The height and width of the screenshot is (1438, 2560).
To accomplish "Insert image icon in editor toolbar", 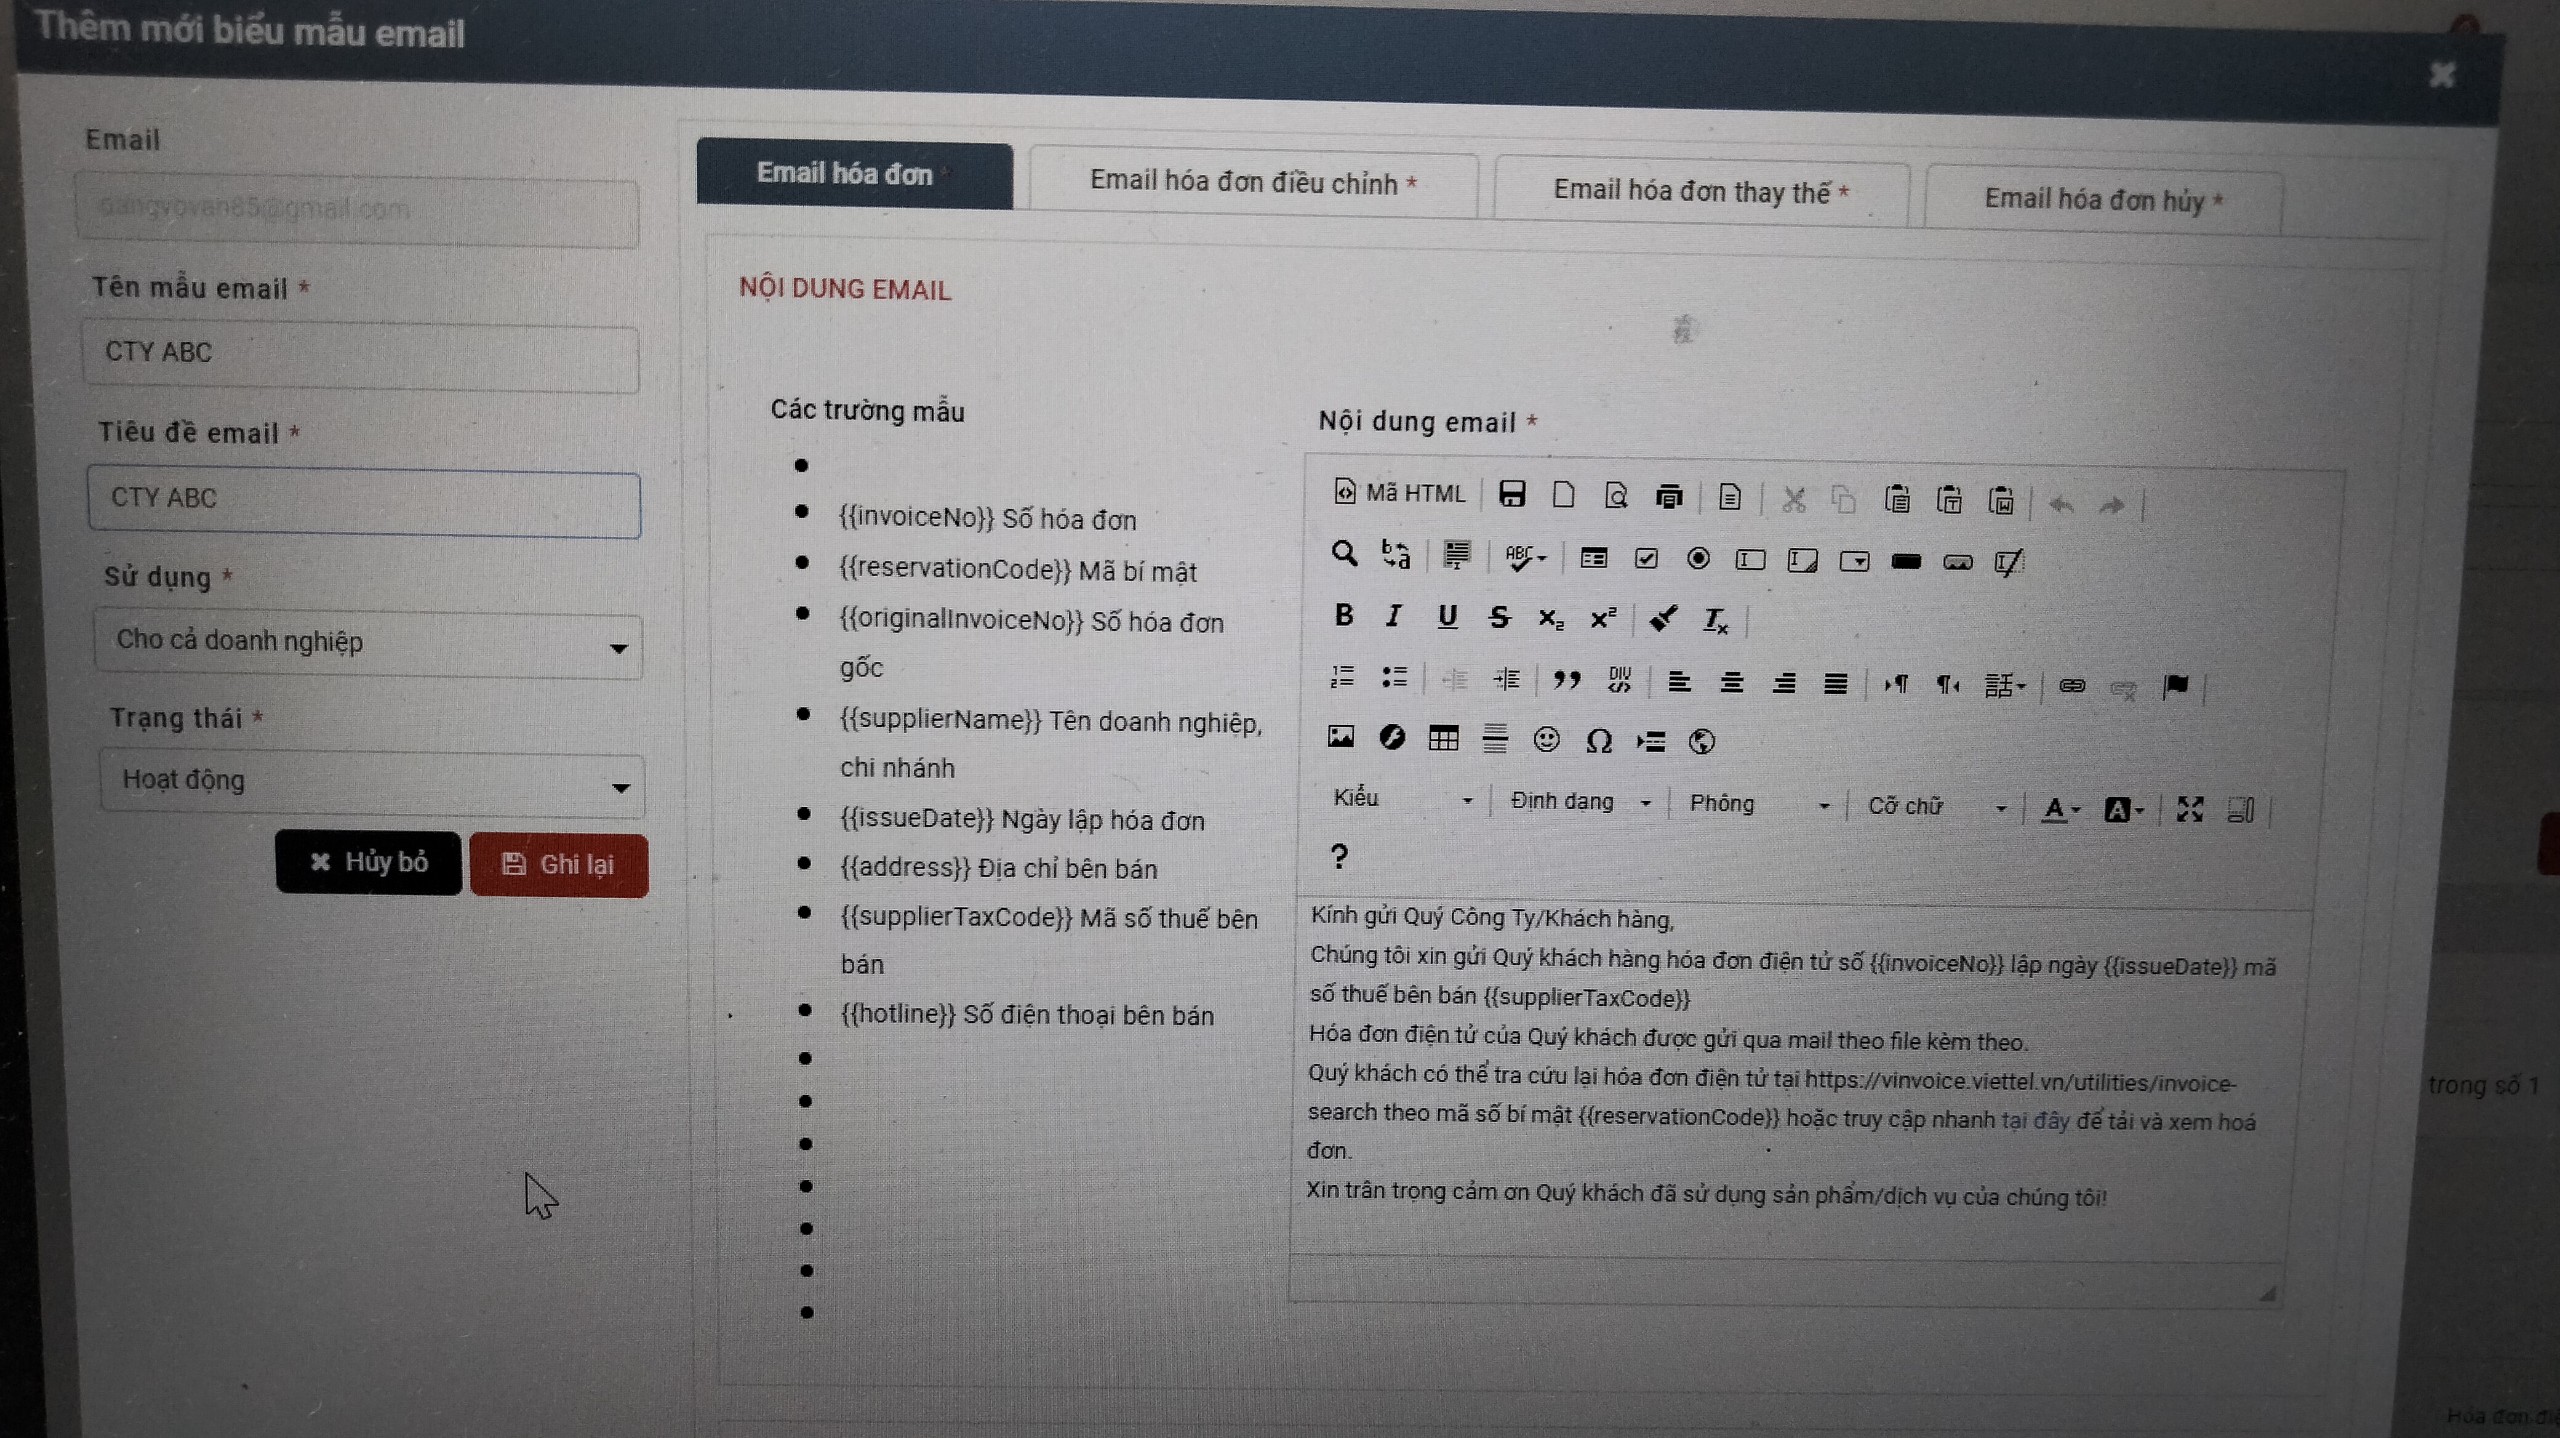I will click(x=1340, y=737).
